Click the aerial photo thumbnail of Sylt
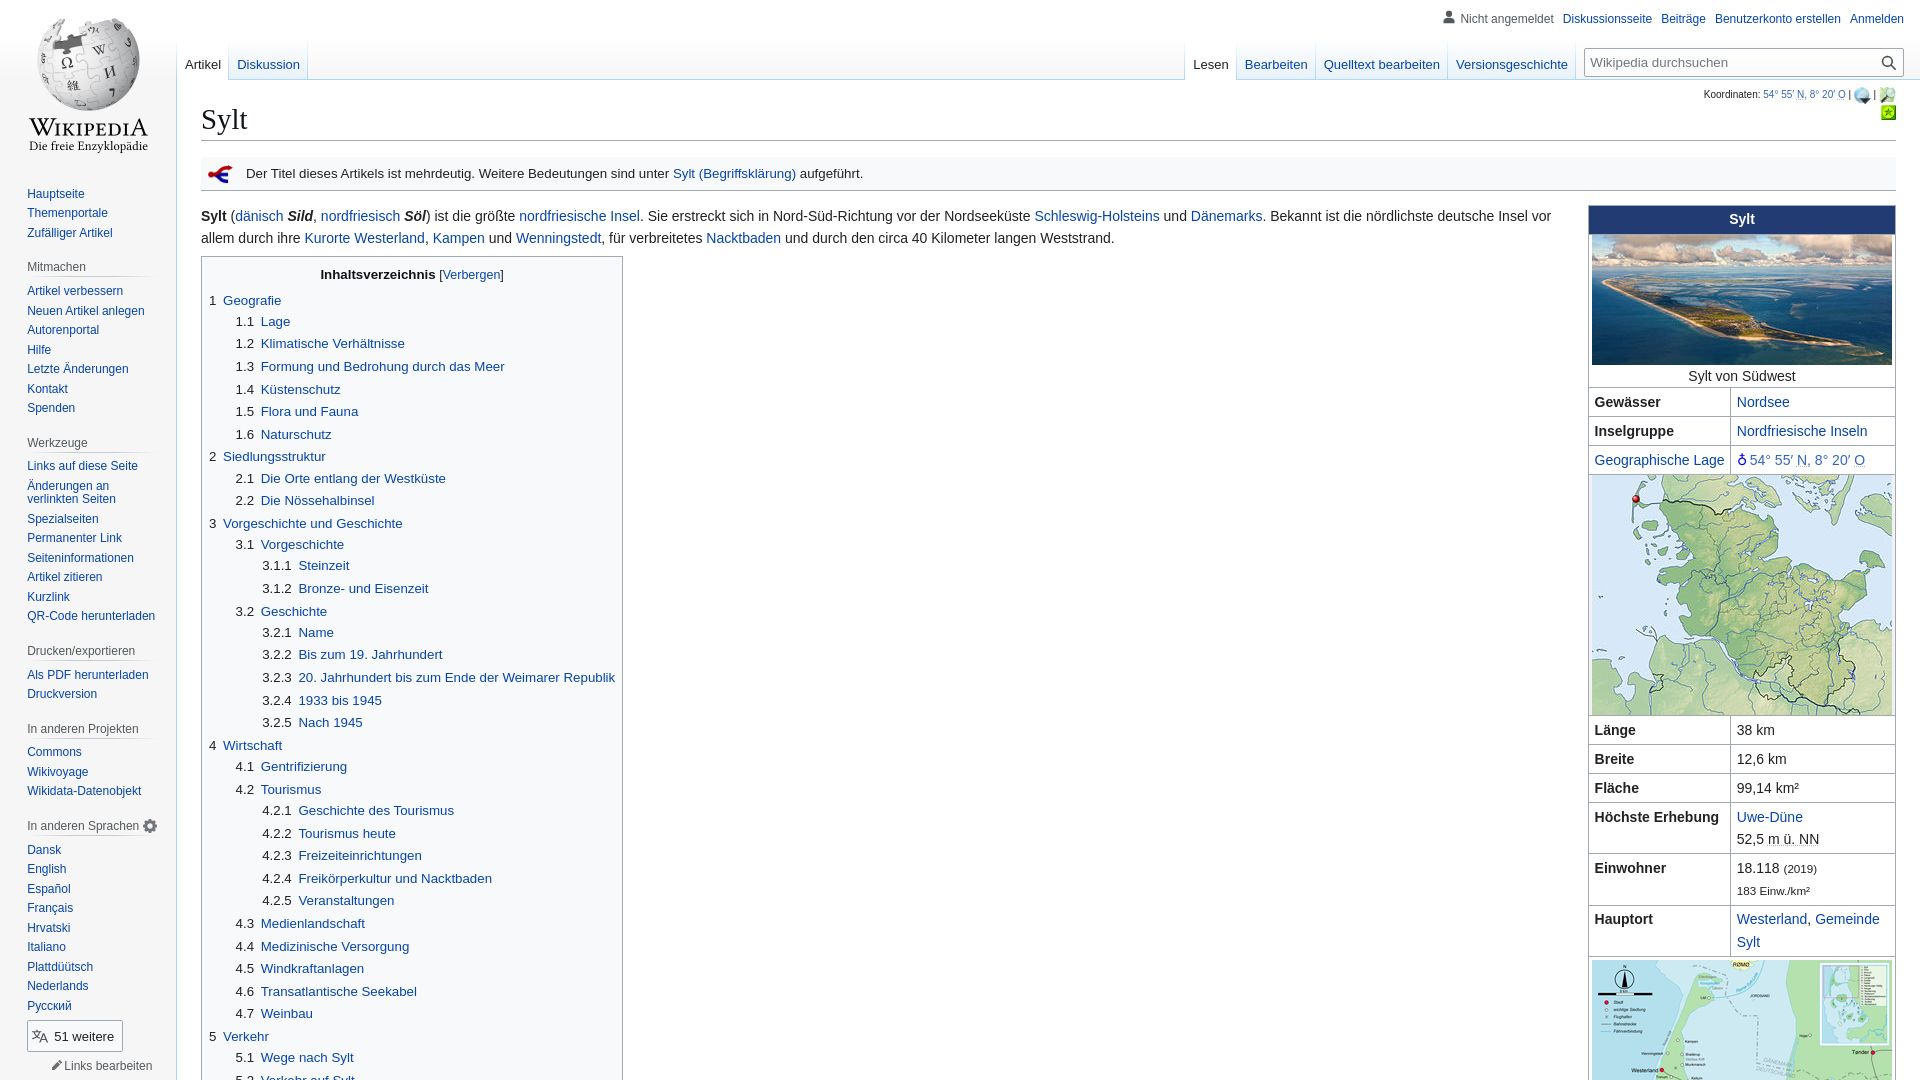The image size is (1920, 1080). 1742,299
